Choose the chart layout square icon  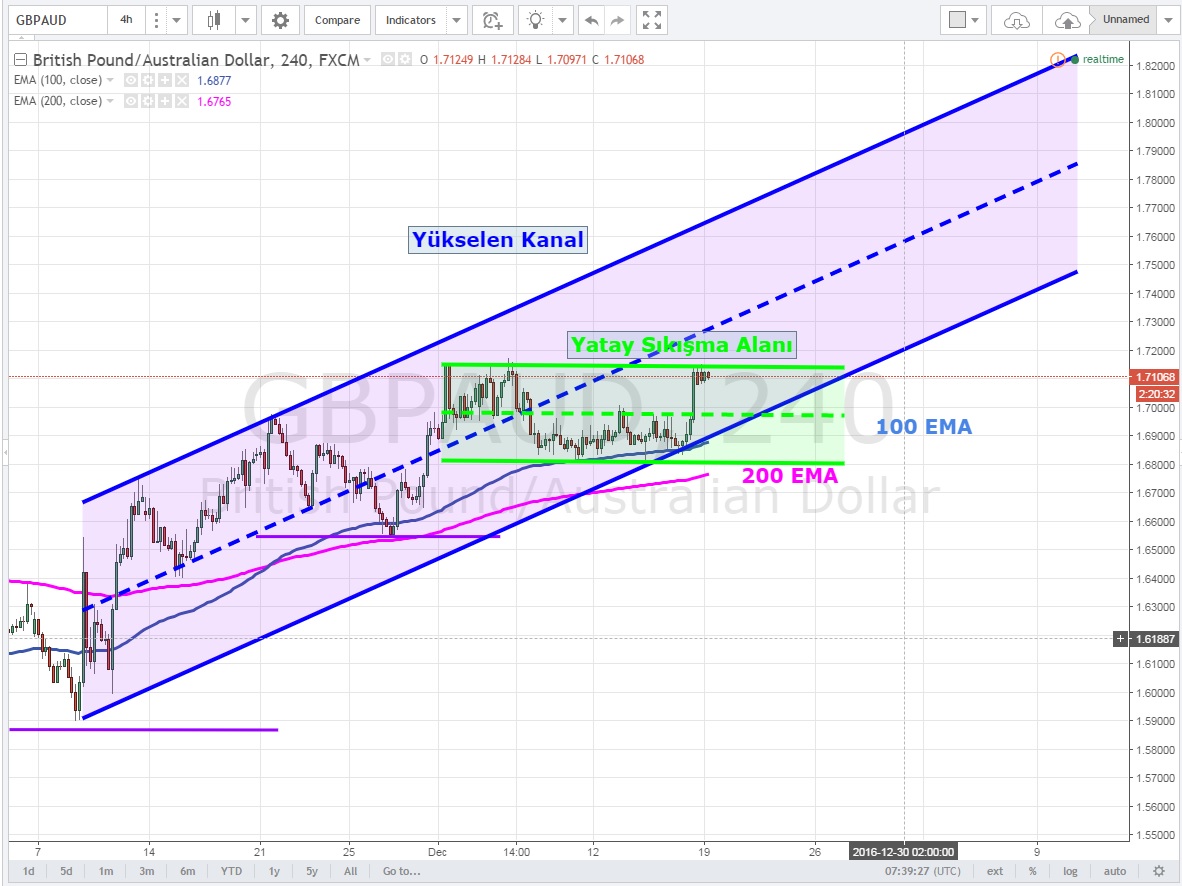pyautogui.click(x=957, y=20)
